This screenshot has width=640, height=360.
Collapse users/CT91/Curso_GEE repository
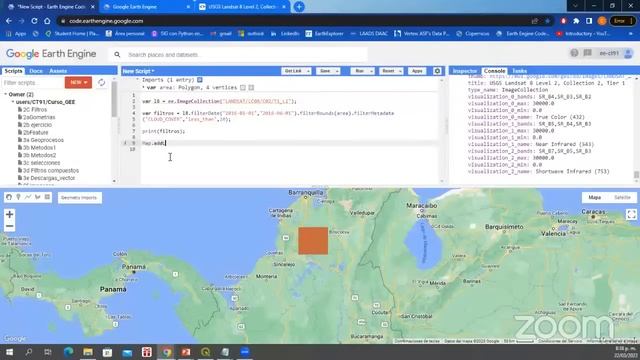pyautogui.click(x=13, y=102)
